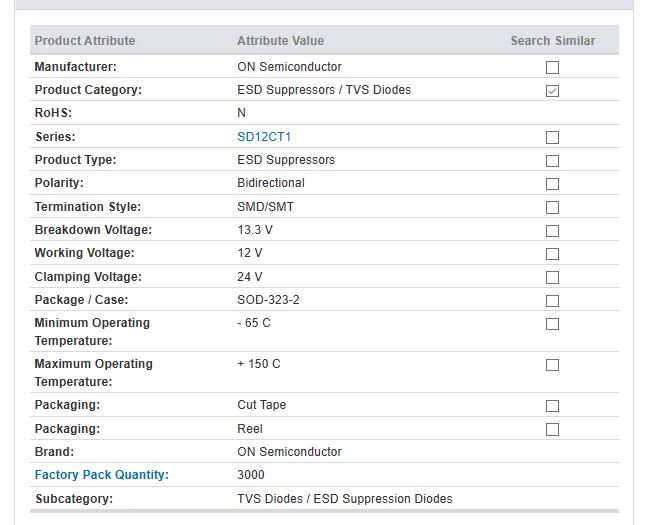The height and width of the screenshot is (525, 661).
Task: Click the Minimum Operating Temperature: label
Action: point(92,331)
